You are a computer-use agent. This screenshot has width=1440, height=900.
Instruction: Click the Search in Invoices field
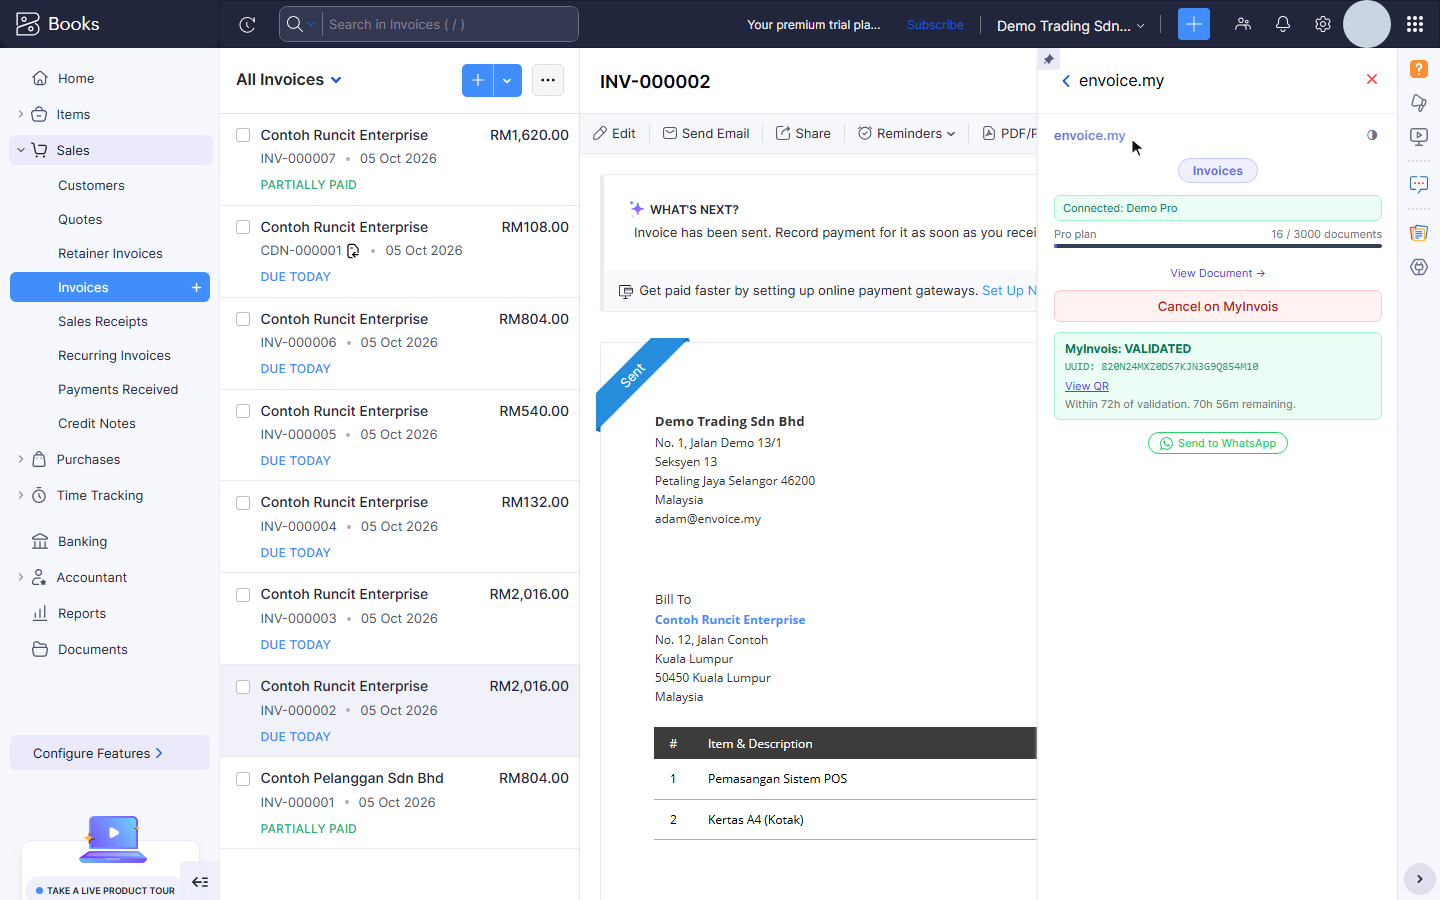(x=452, y=24)
